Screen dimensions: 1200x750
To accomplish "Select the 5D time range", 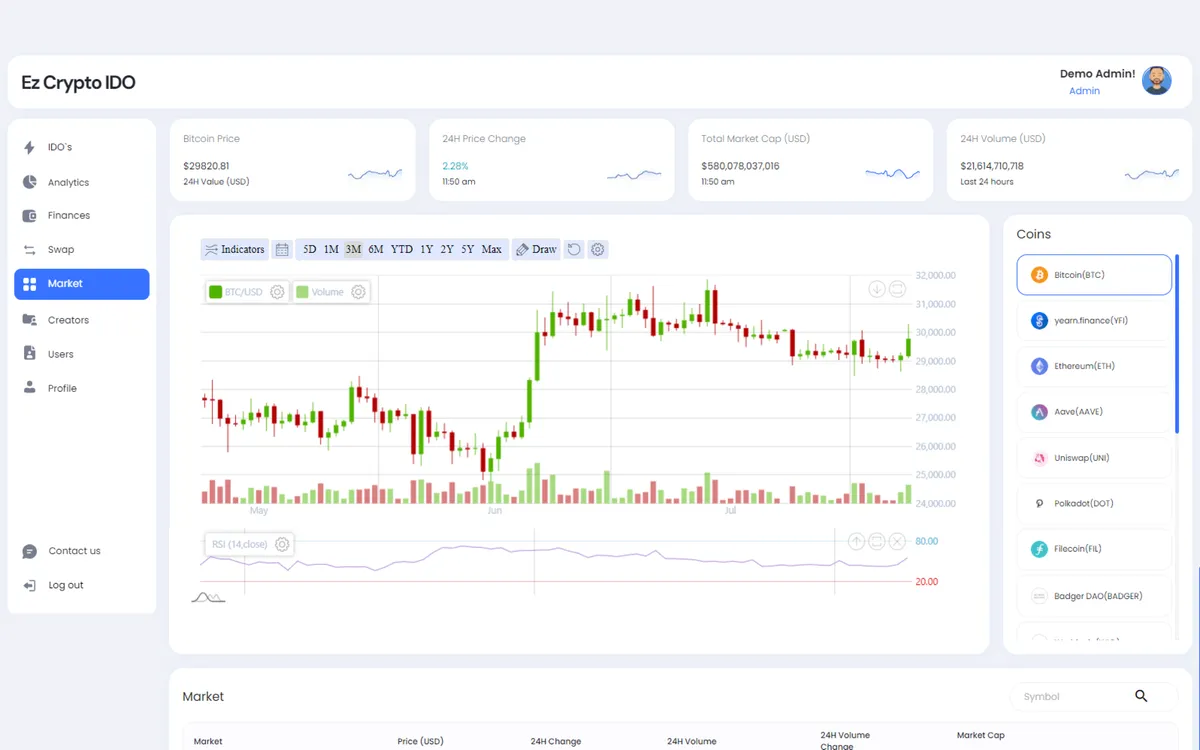I will click(x=309, y=249).
